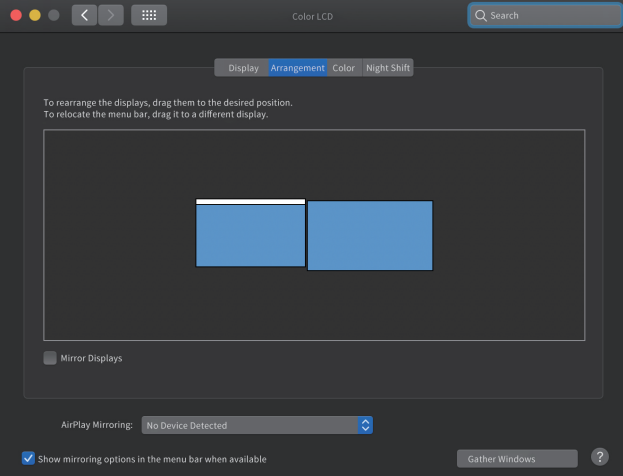This screenshot has height=476, width=623.
Task: Enable the Mirror Displays checkbox
Action: (50, 358)
